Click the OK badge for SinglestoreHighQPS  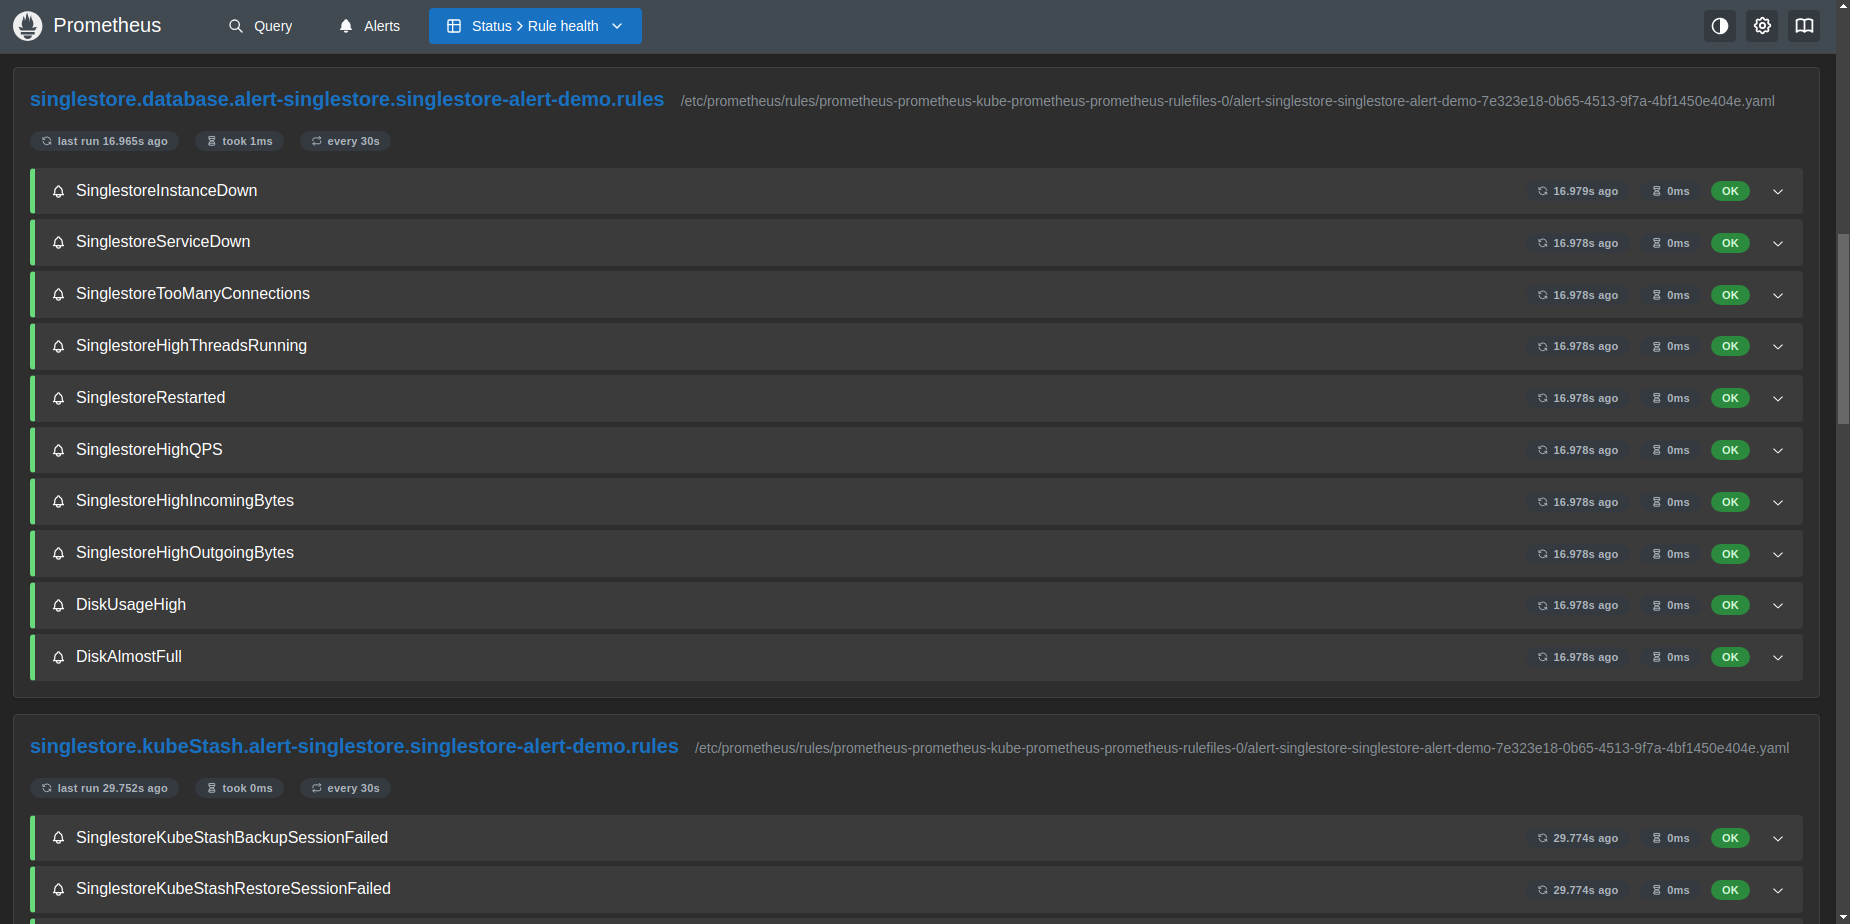[1730, 450]
